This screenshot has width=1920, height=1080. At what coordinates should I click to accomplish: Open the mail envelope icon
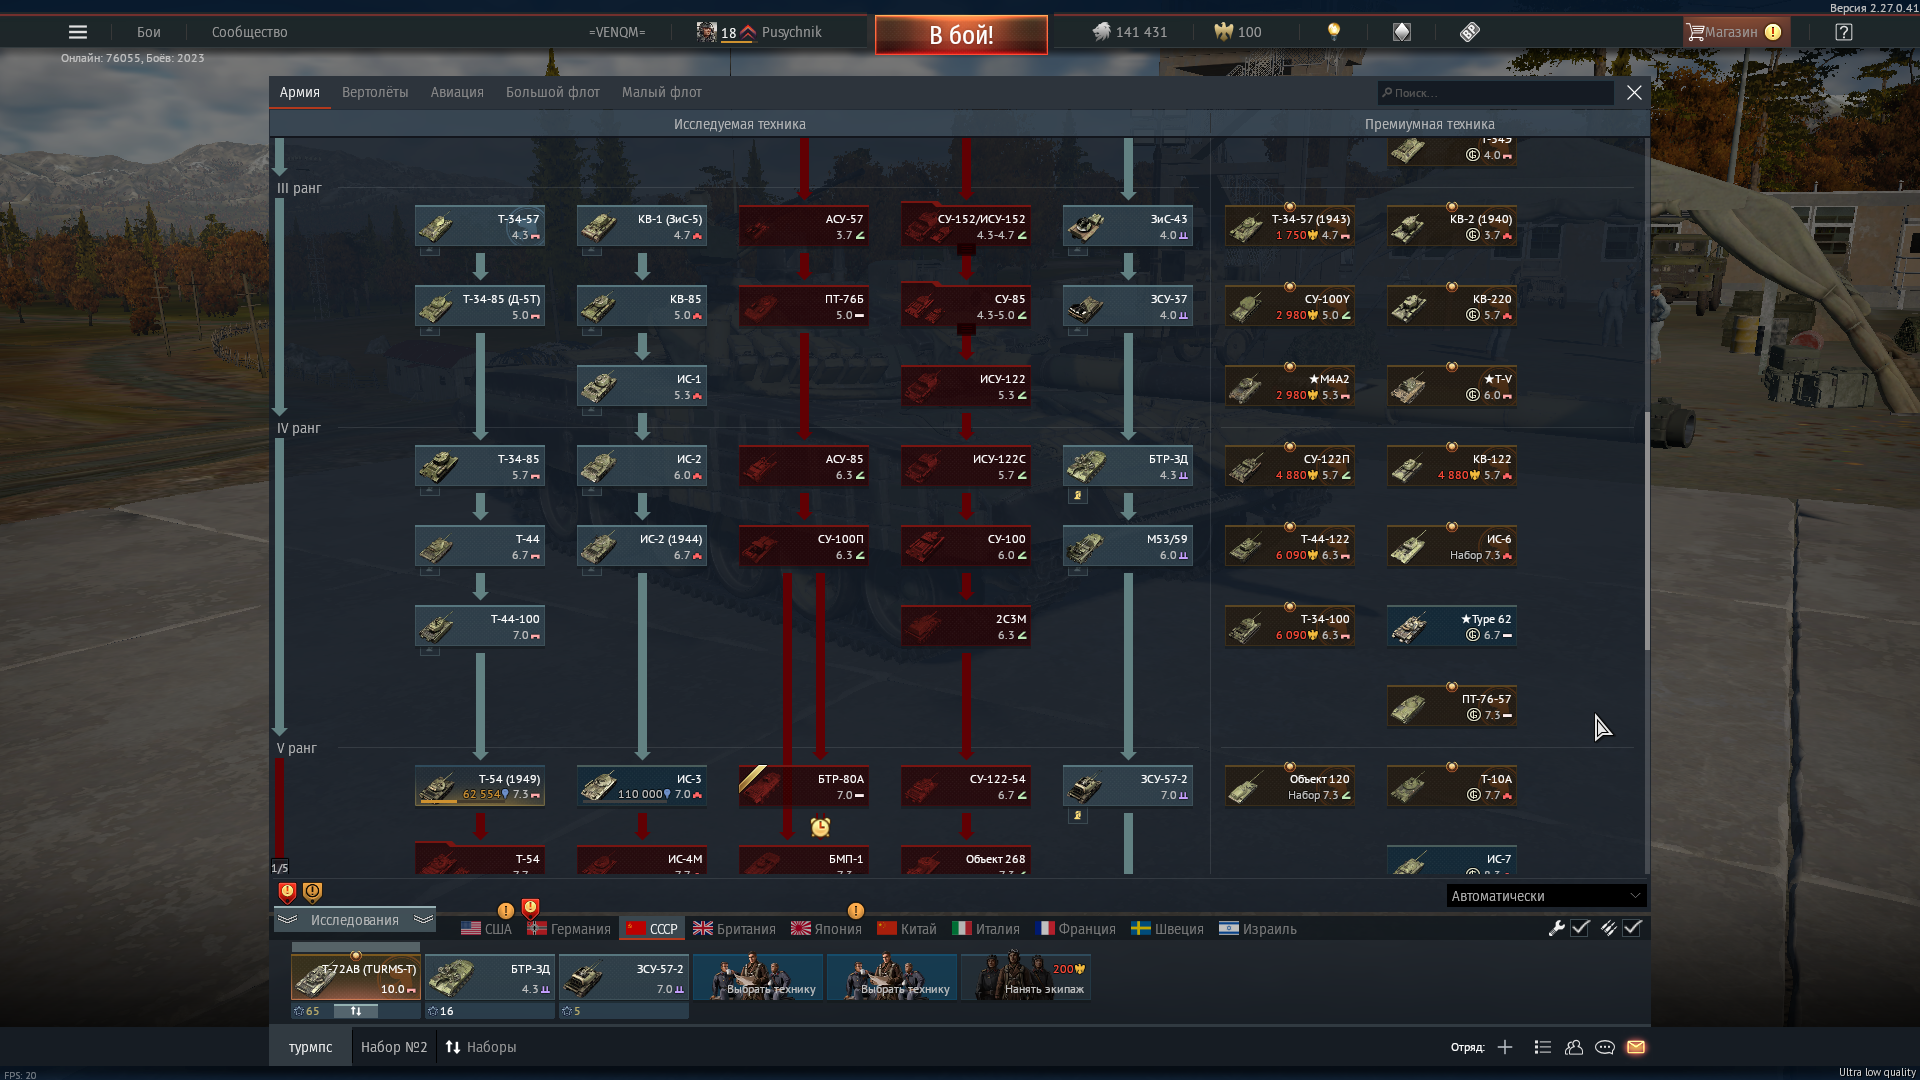click(1636, 1047)
